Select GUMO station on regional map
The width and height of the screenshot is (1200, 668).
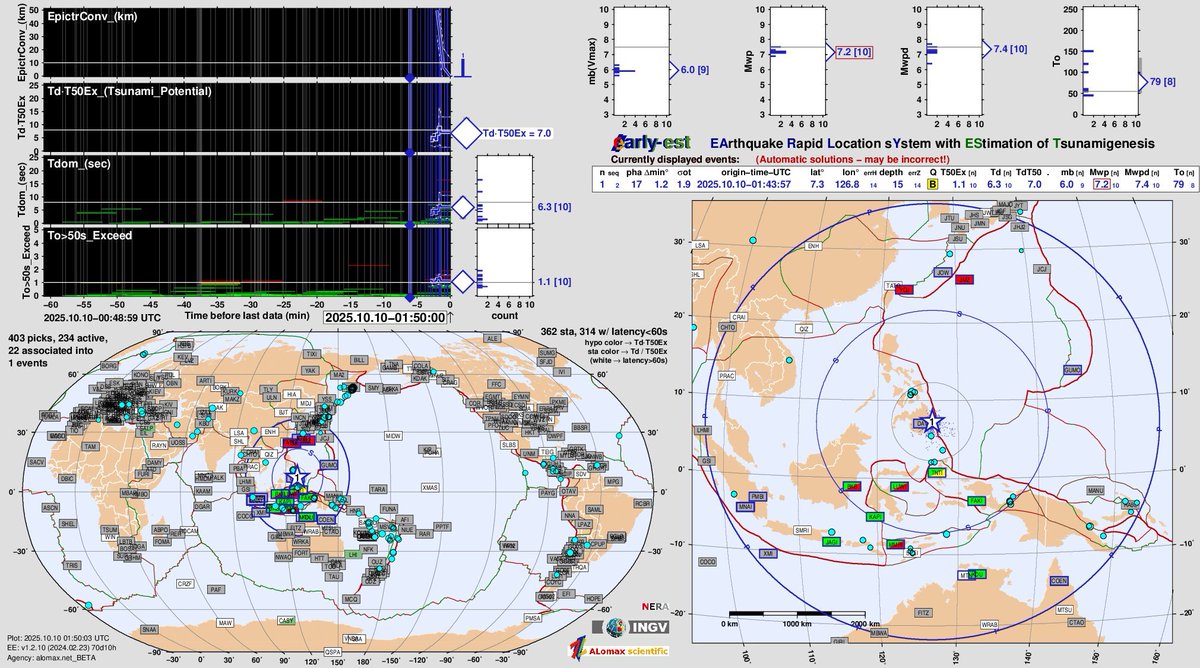[x=1075, y=370]
